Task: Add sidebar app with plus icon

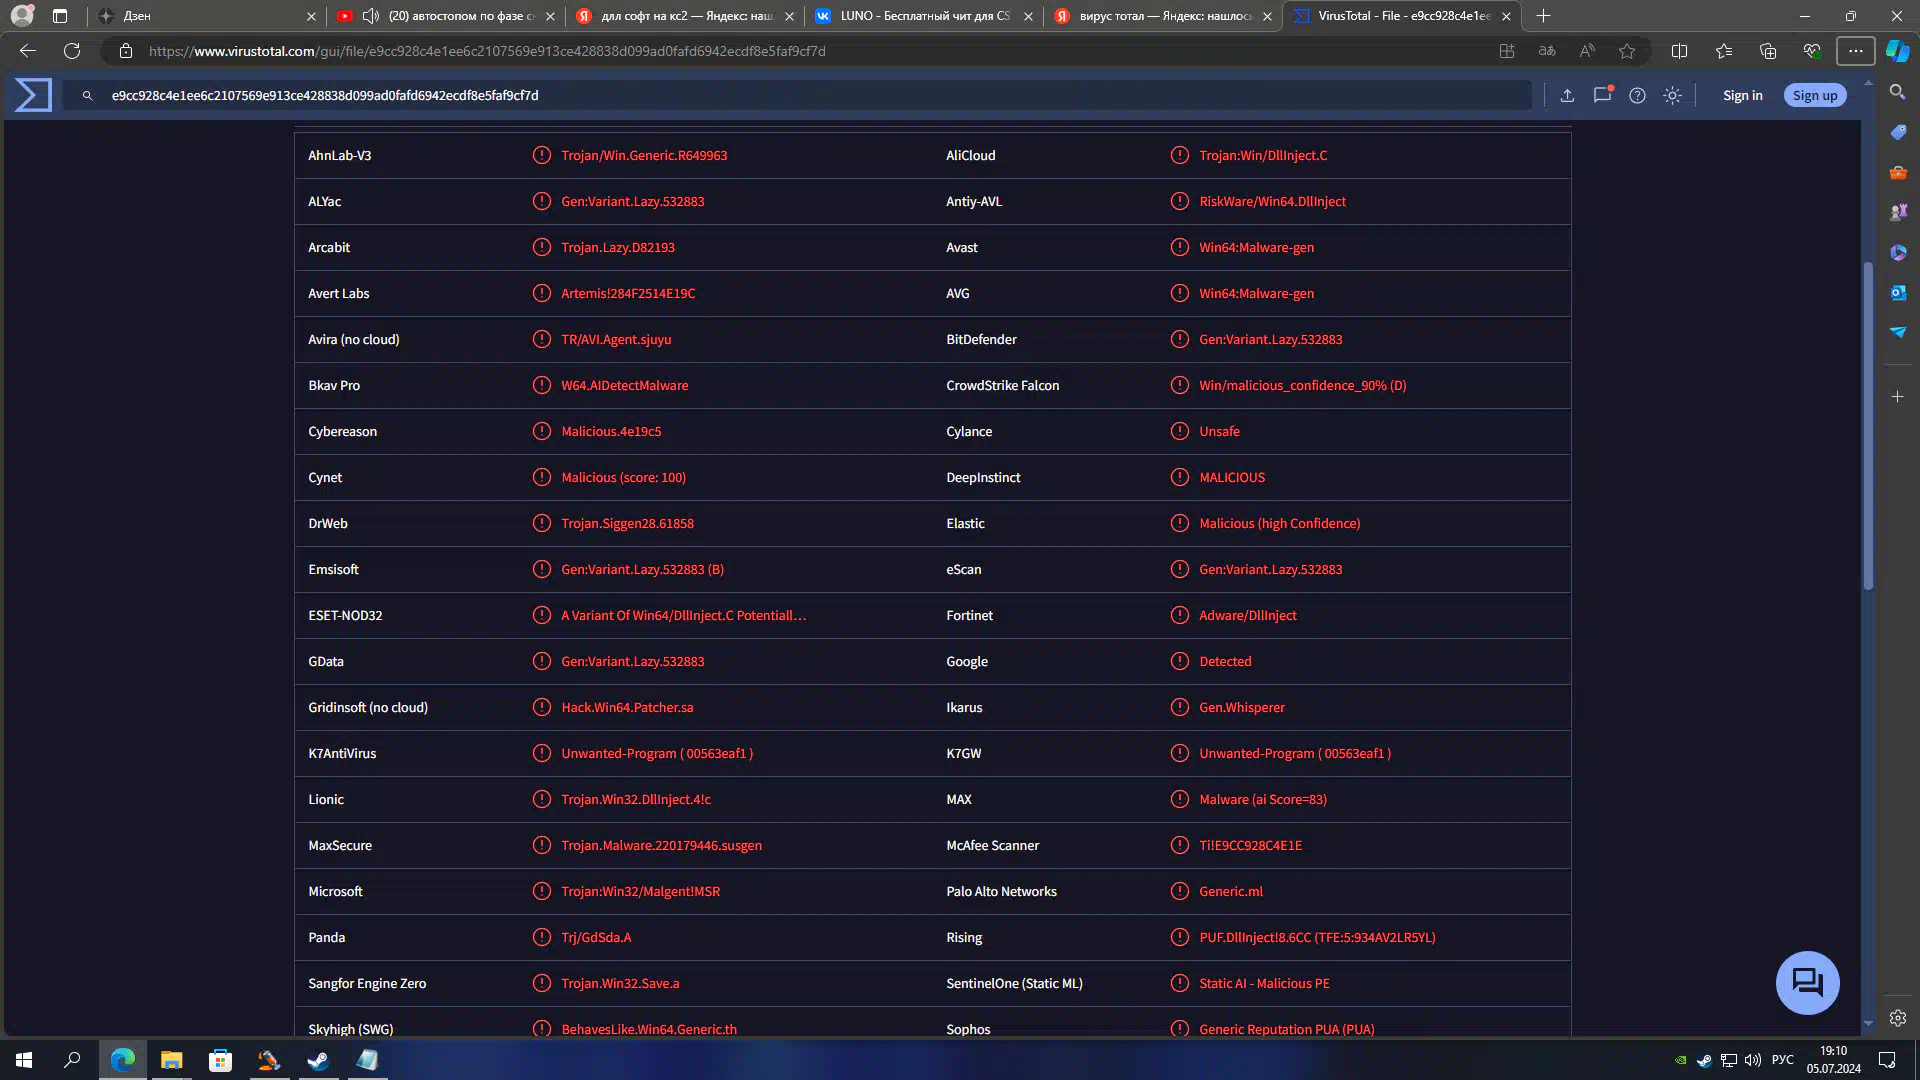Action: click(x=1897, y=397)
